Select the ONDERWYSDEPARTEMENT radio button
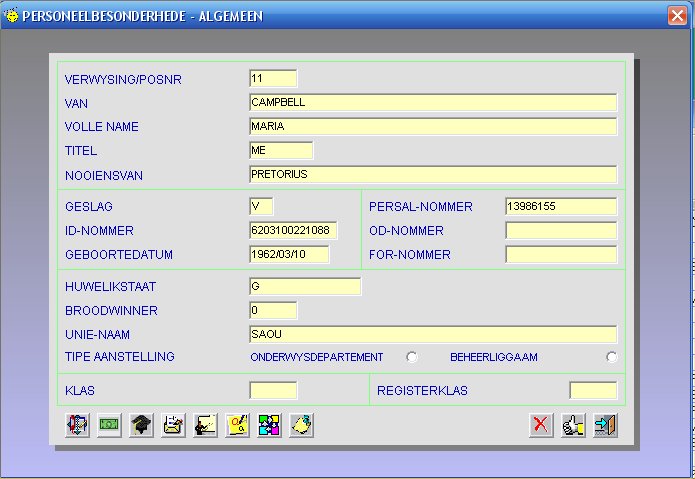The height and width of the screenshot is (479, 695). (411, 358)
